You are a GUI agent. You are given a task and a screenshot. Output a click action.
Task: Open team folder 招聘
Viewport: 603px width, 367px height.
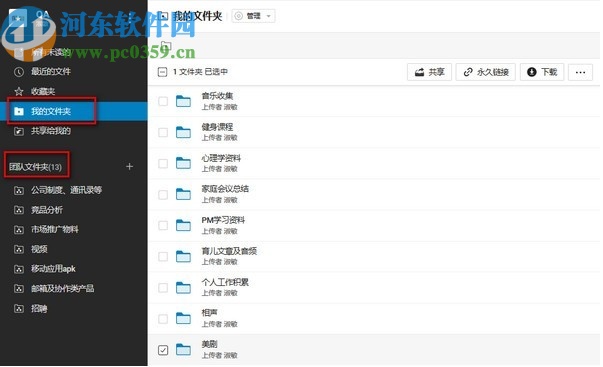[39, 309]
